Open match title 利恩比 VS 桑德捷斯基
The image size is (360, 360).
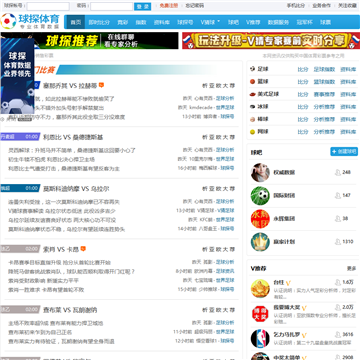point(73,137)
